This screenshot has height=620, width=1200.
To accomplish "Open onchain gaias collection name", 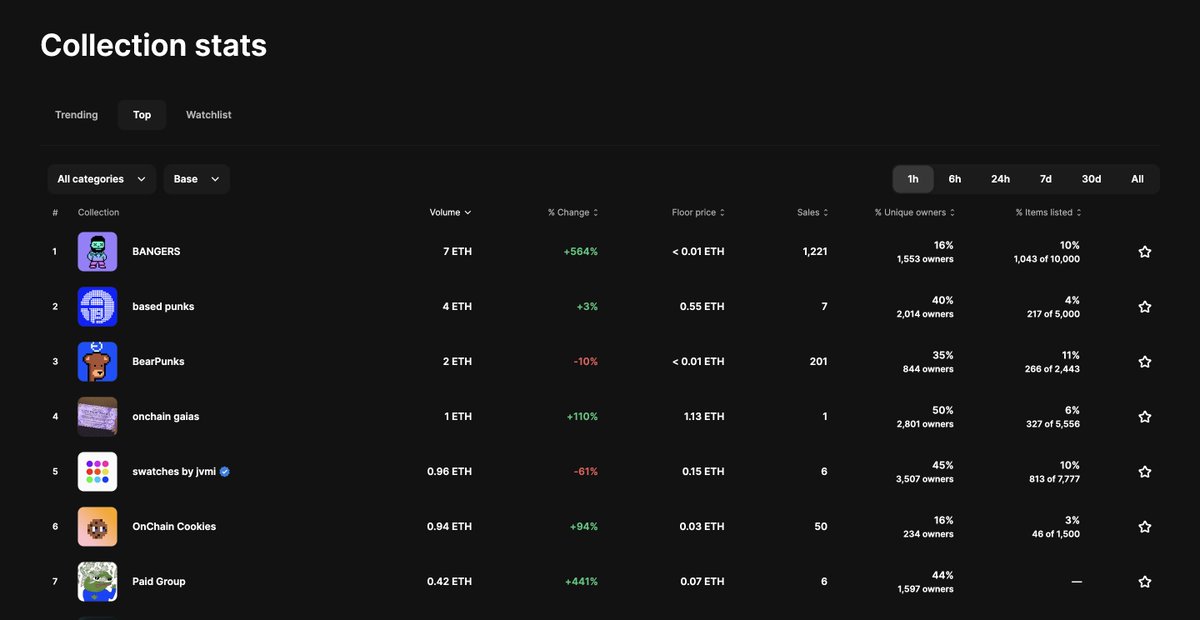I will [166, 417].
